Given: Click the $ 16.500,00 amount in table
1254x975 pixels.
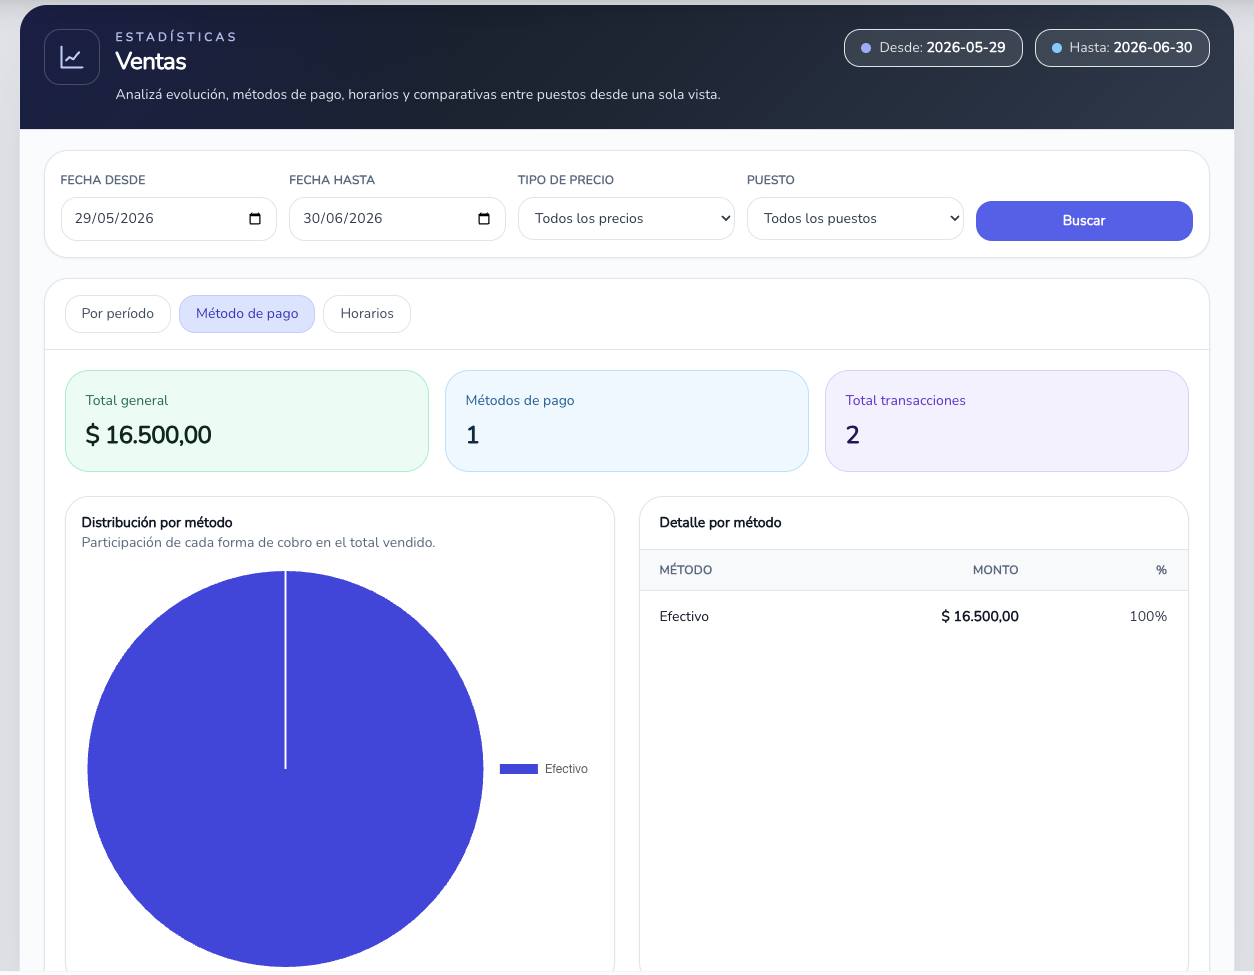Looking at the screenshot, I should click(x=980, y=617).
